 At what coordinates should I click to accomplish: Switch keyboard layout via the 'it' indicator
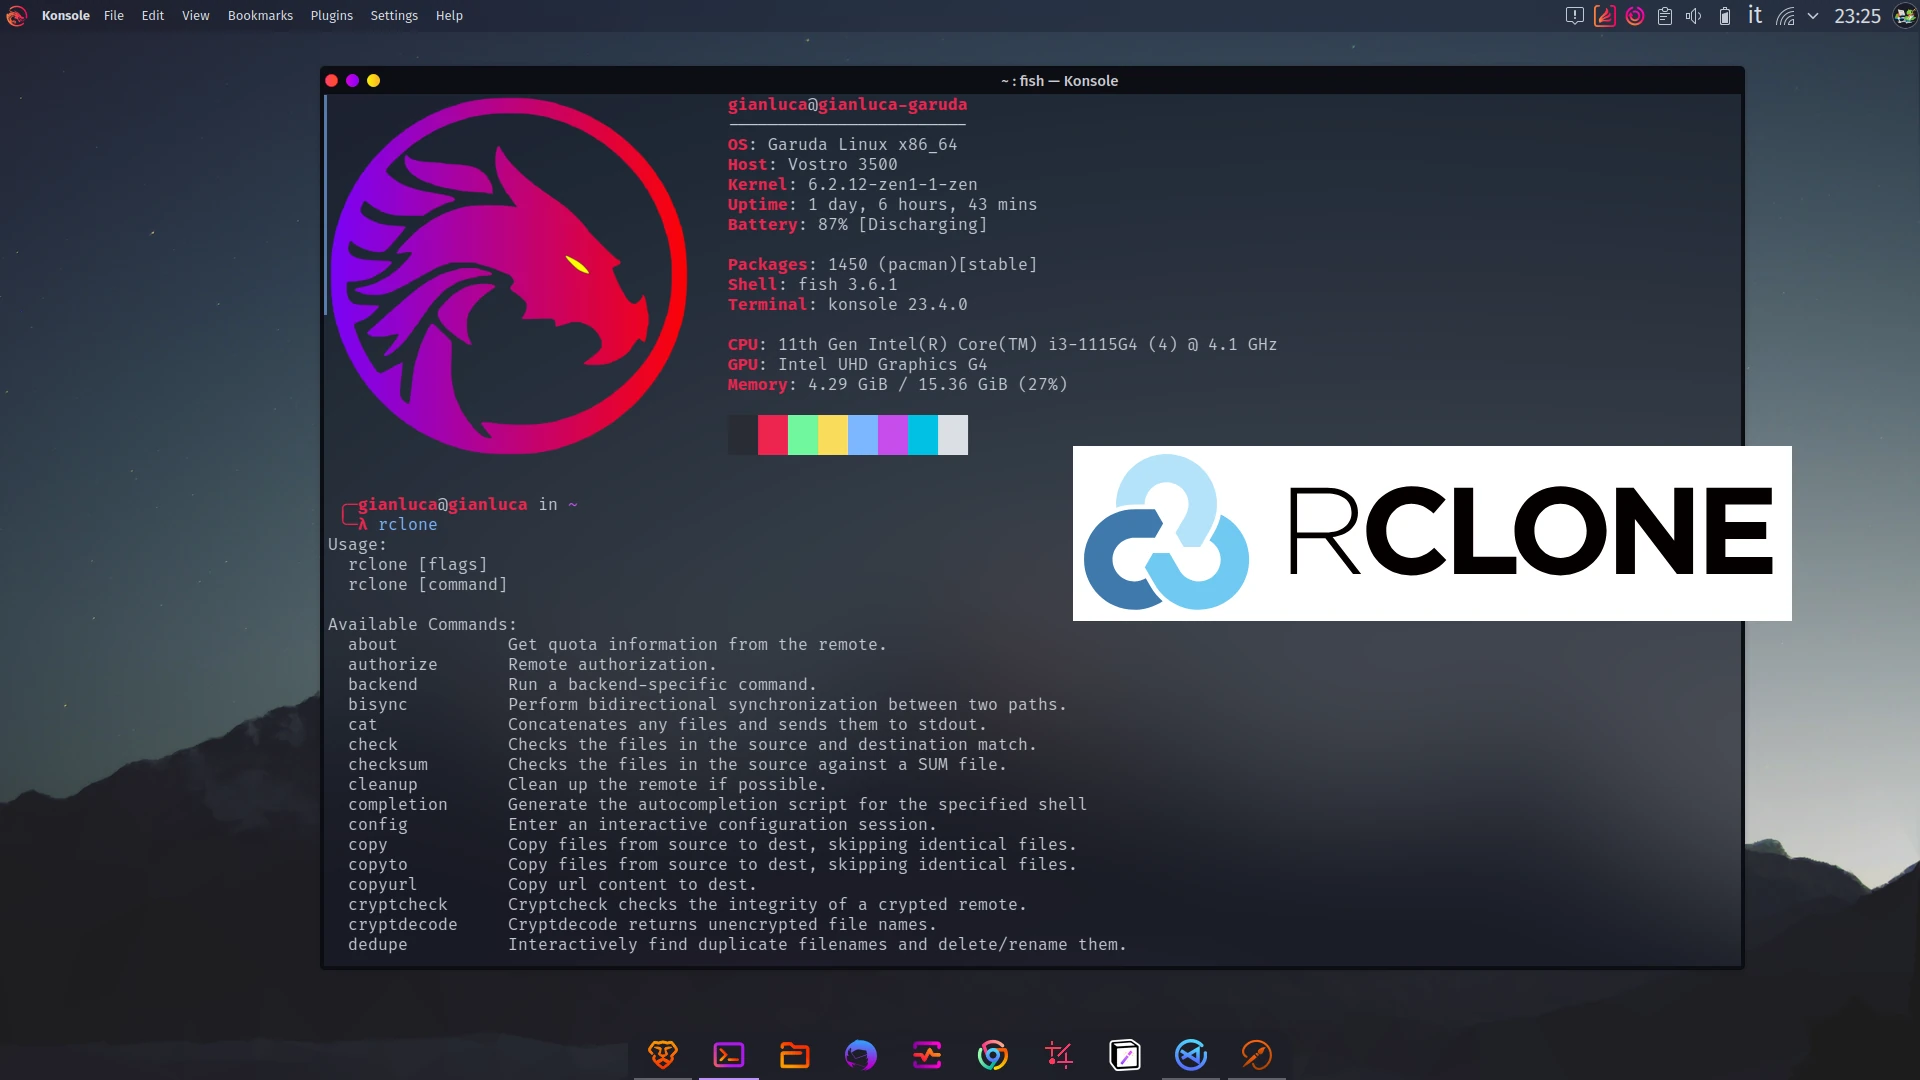click(x=1754, y=16)
